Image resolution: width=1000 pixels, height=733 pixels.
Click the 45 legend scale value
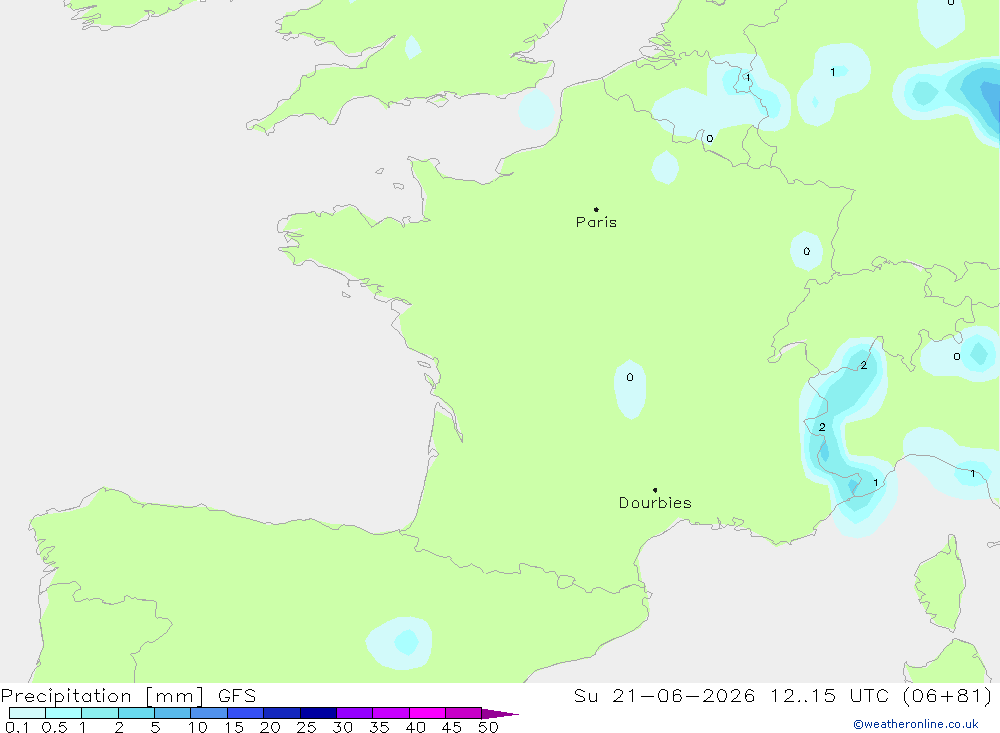click(x=452, y=727)
